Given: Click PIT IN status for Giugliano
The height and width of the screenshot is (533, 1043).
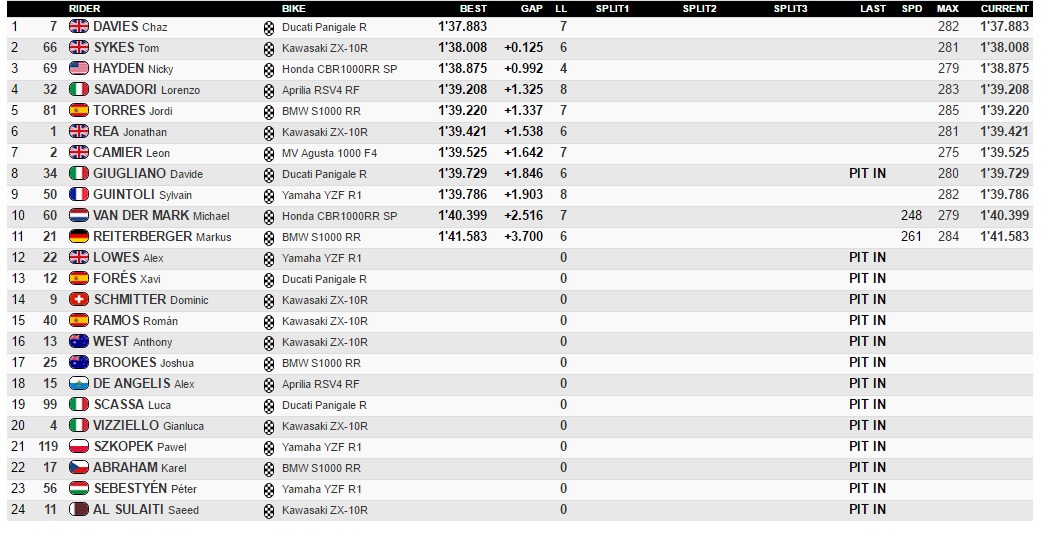Looking at the screenshot, I should click(x=866, y=174).
